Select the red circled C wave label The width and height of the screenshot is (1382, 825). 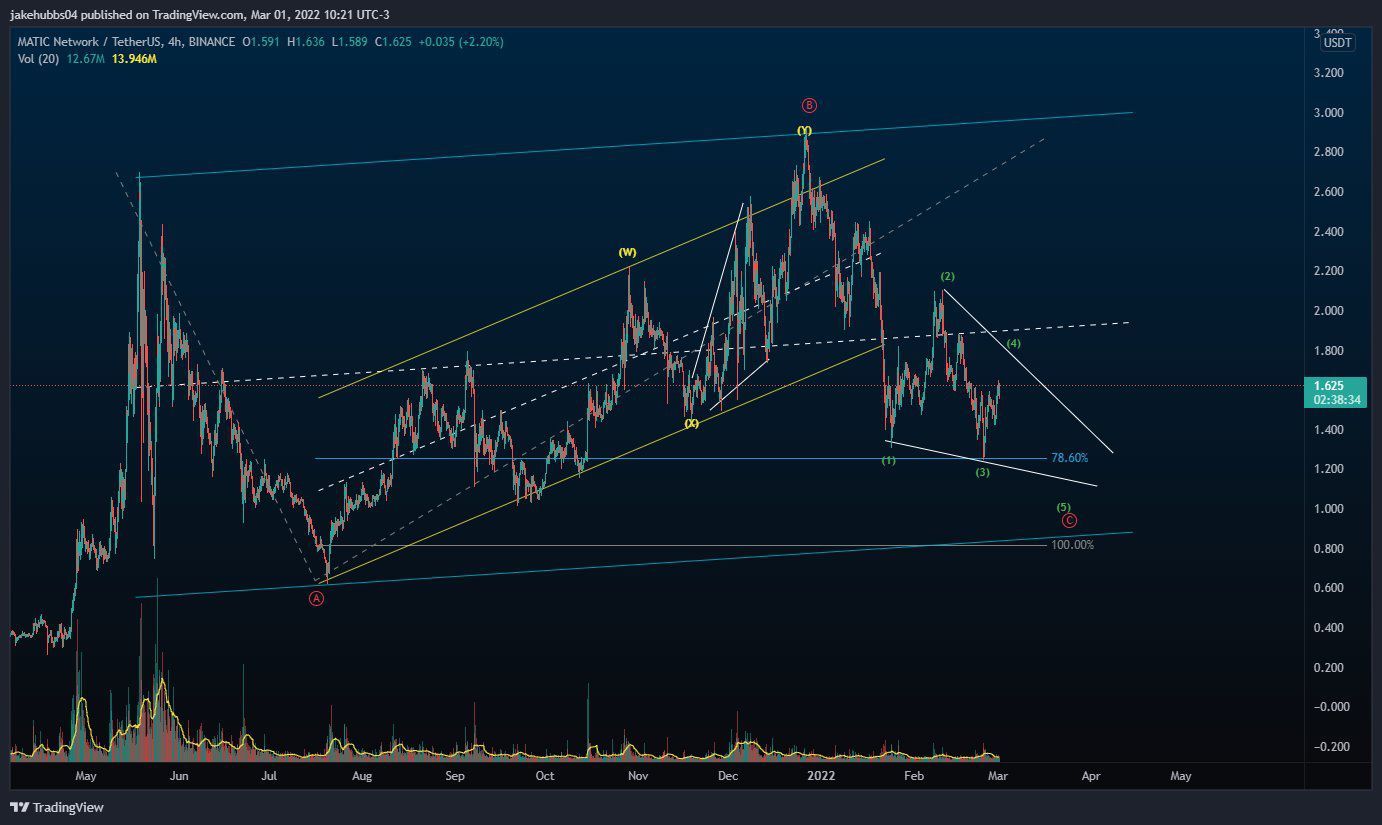click(1069, 520)
